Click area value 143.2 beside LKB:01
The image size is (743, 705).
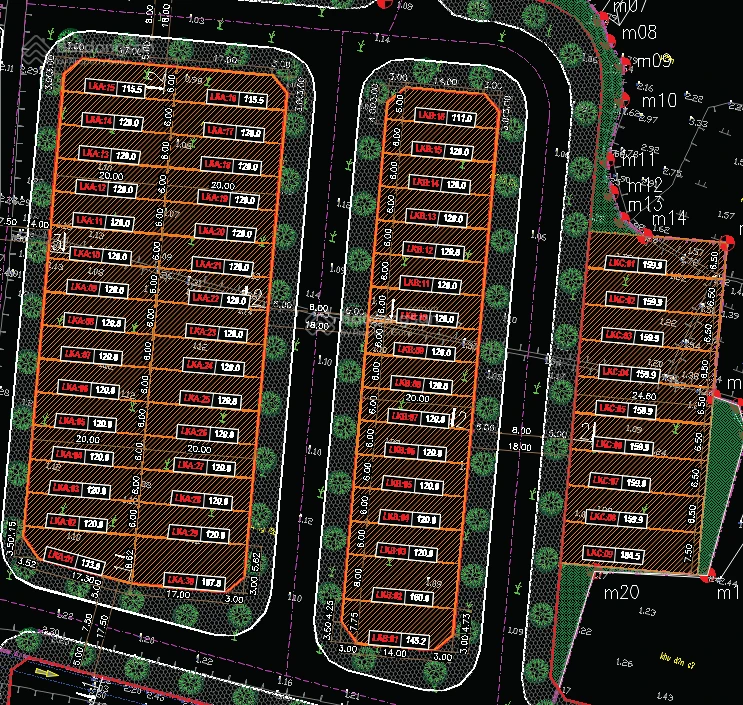416,641
